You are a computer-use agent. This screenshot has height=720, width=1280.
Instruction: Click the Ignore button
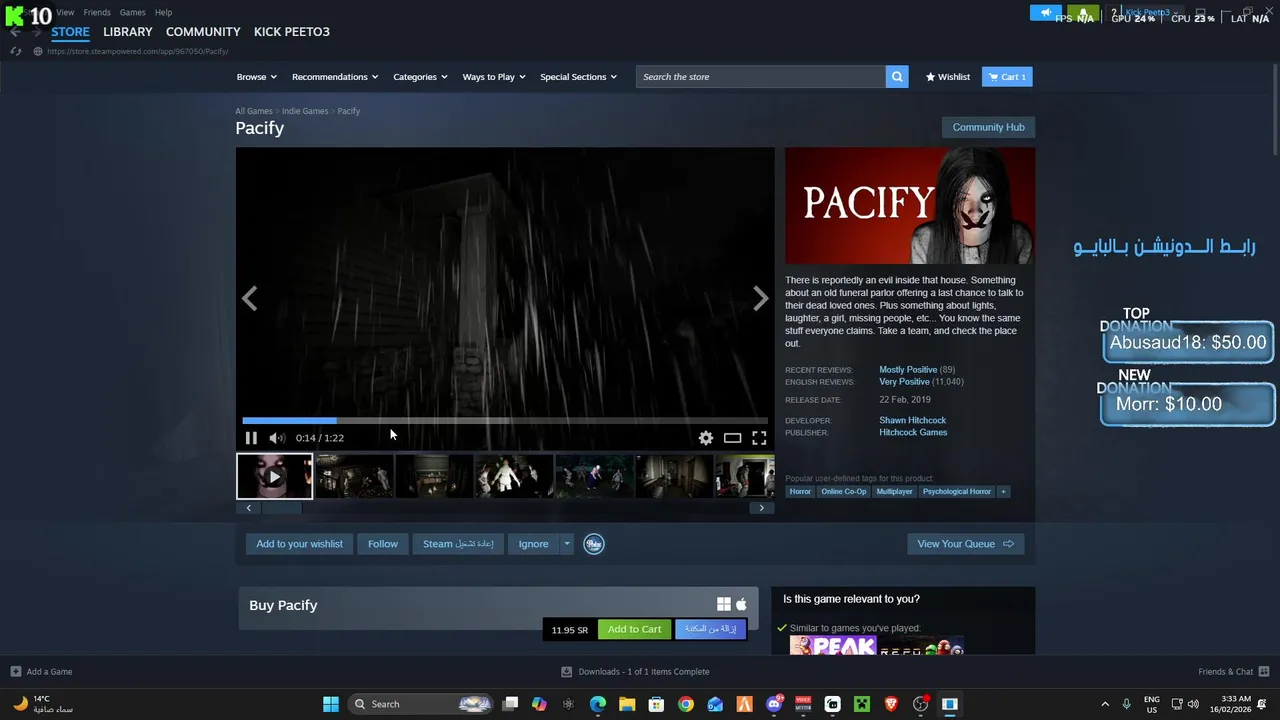click(x=533, y=544)
